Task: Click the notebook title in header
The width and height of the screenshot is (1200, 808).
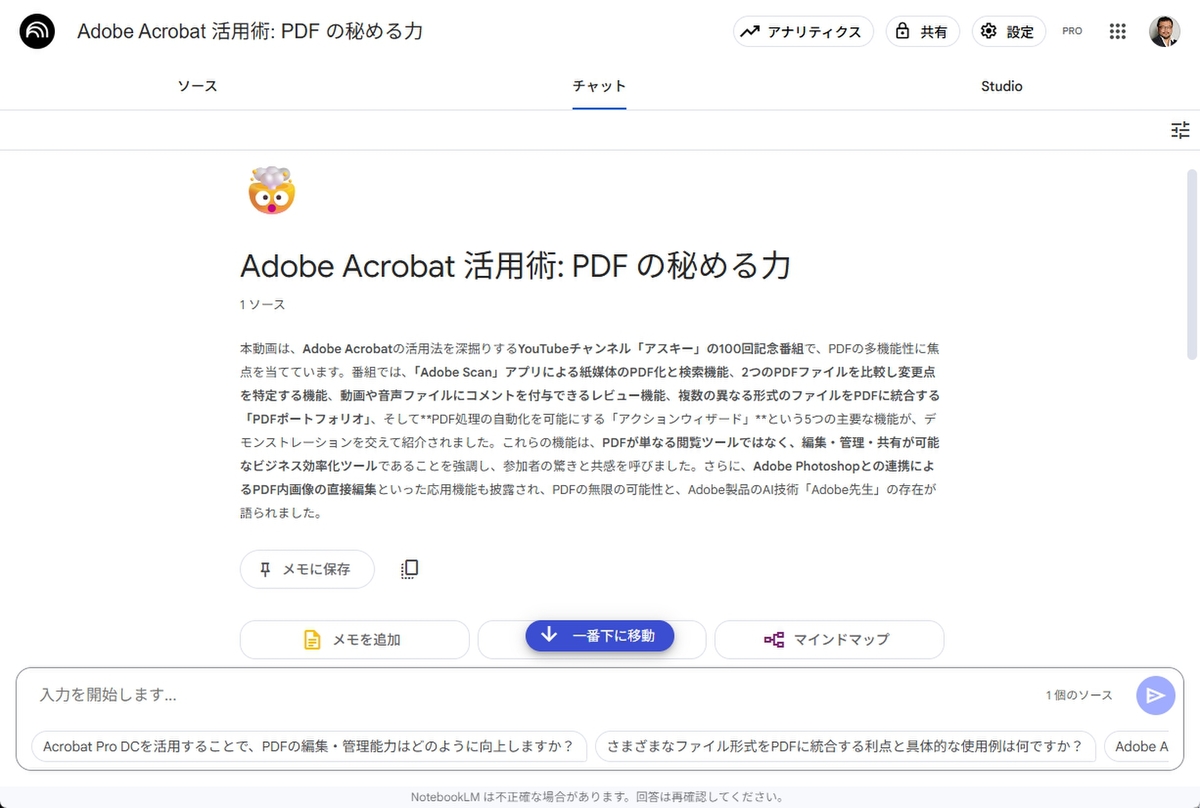Action: tap(250, 31)
